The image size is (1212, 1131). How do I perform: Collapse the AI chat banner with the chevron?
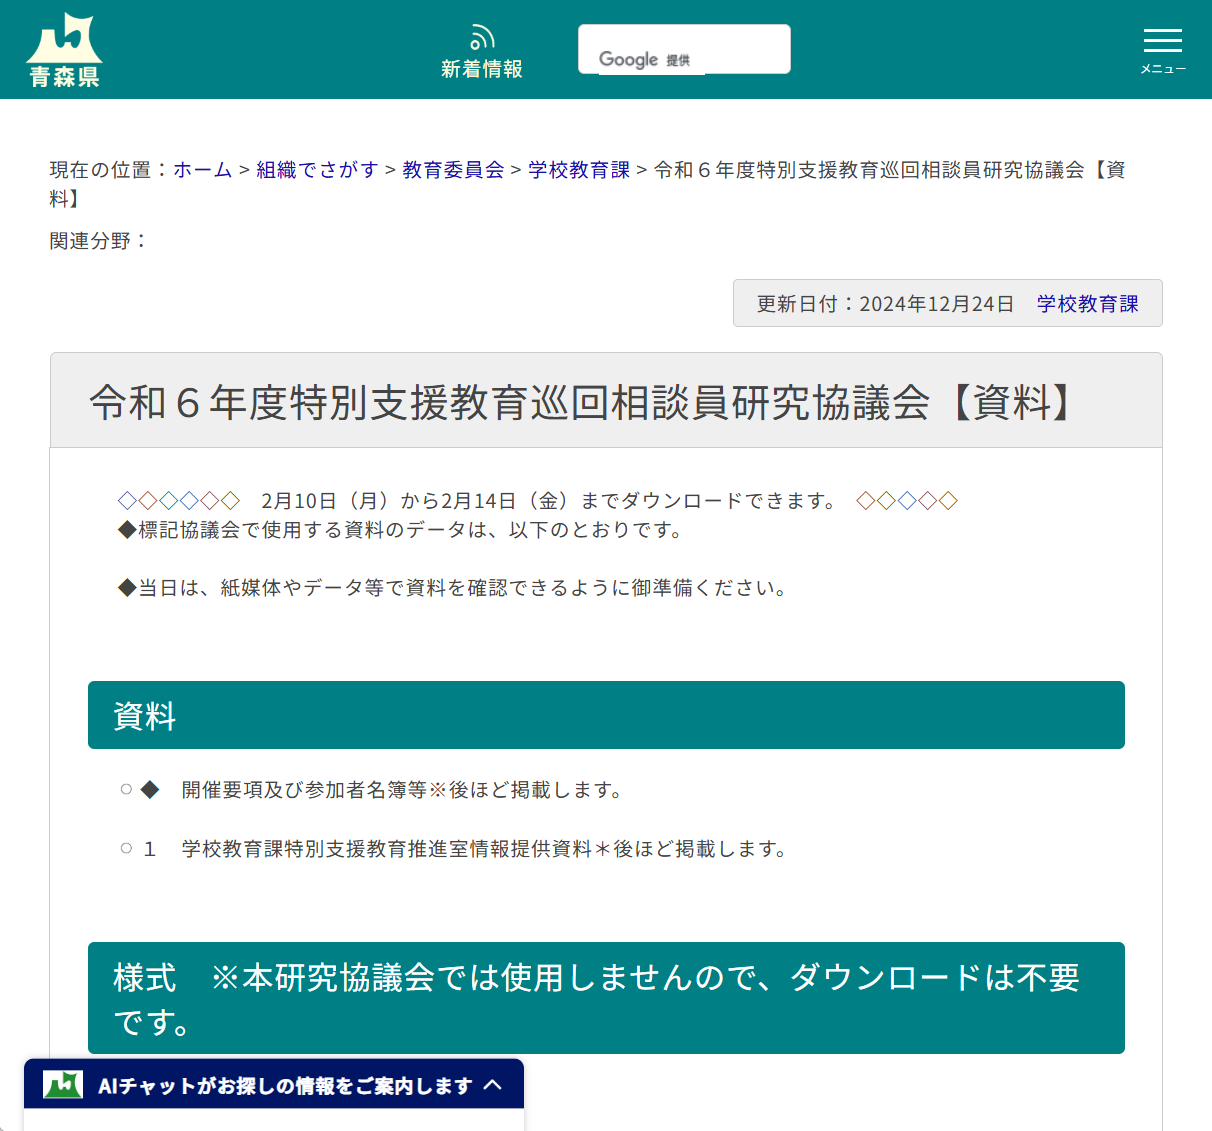(x=495, y=1084)
